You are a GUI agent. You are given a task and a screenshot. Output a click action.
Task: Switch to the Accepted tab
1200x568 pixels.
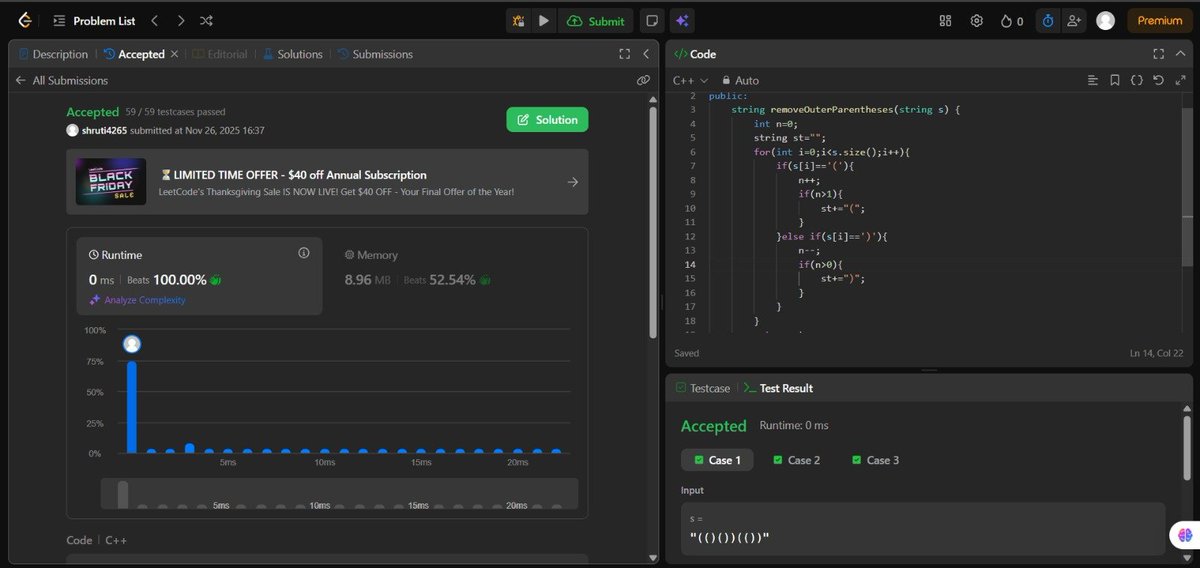pyautogui.click(x=134, y=54)
